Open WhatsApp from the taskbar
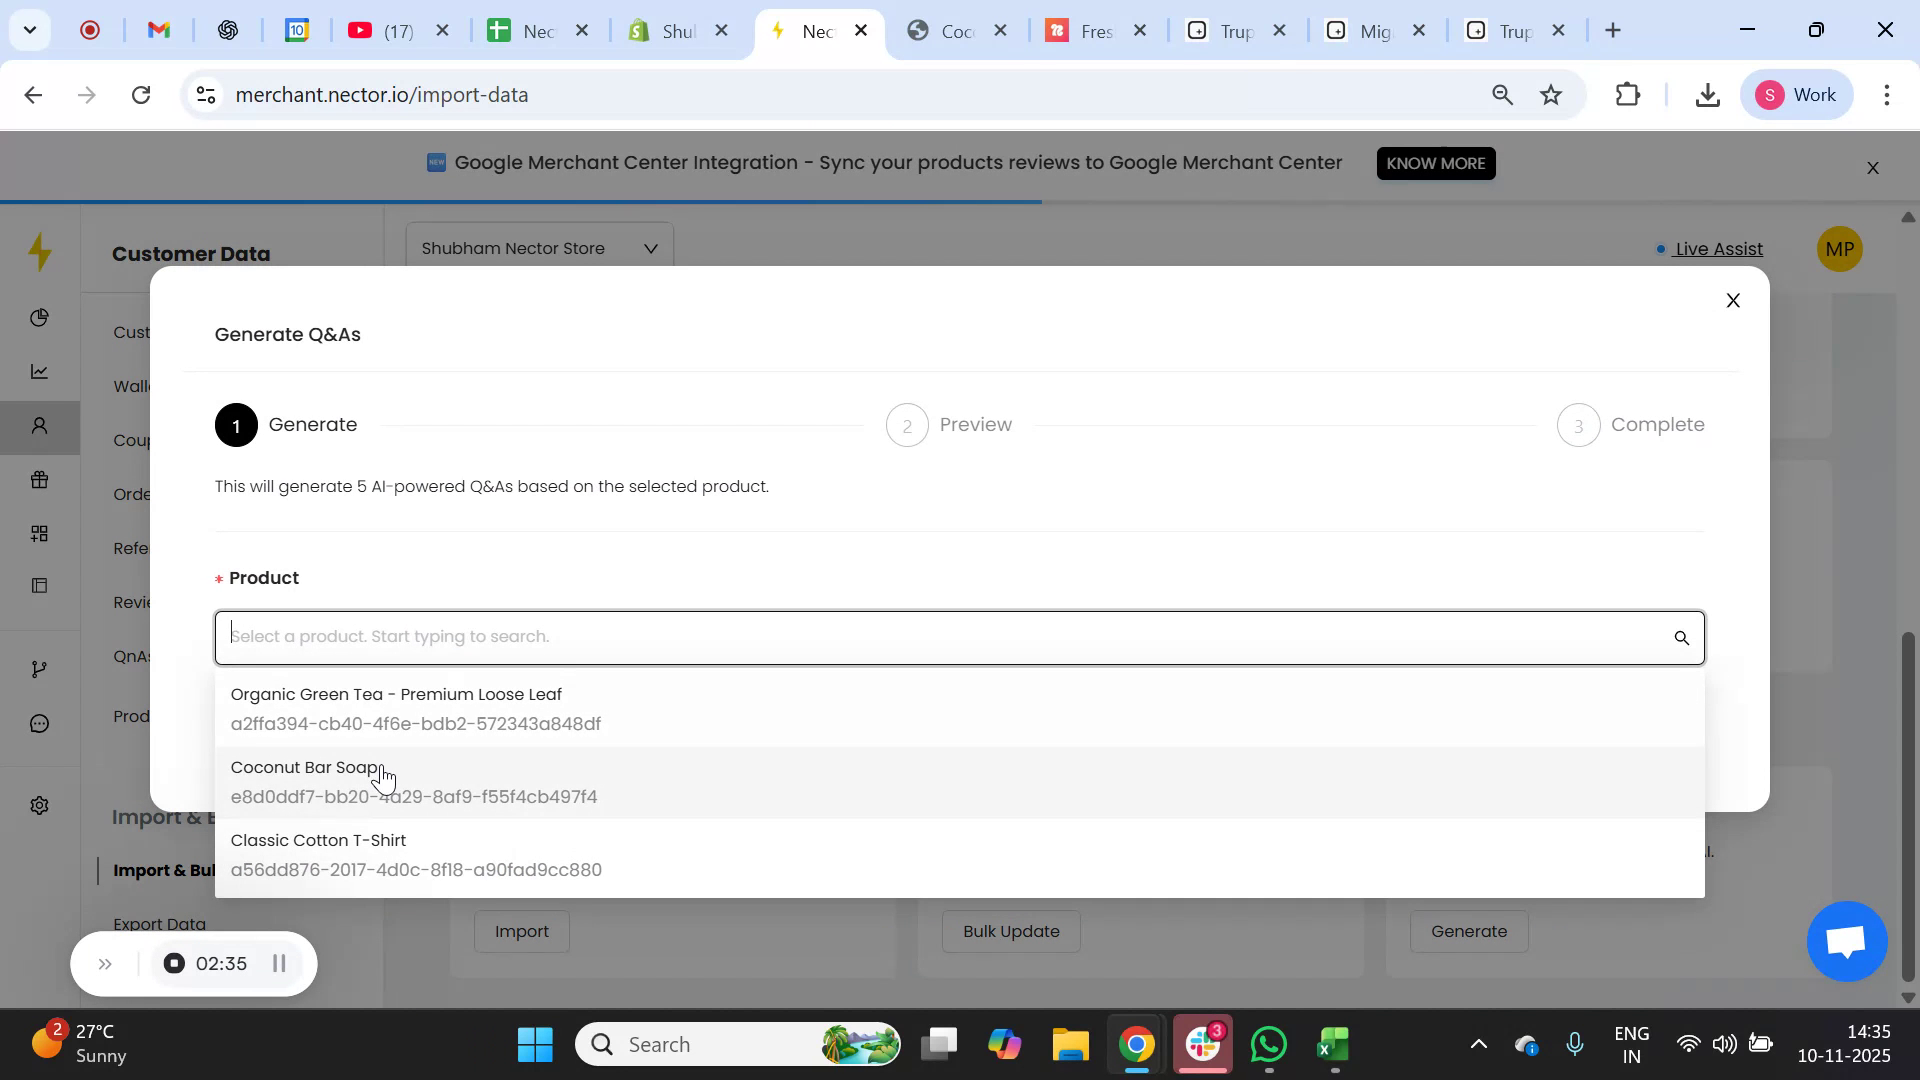Image resolution: width=1920 pixels, height=1080 pixels. click(1267, 1043)
